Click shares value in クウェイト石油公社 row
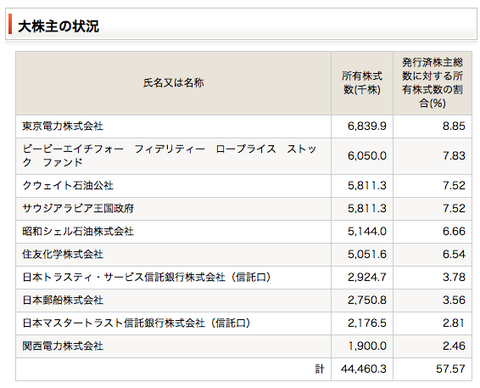This screenshot has width=480, height=388. coord(367,185)
